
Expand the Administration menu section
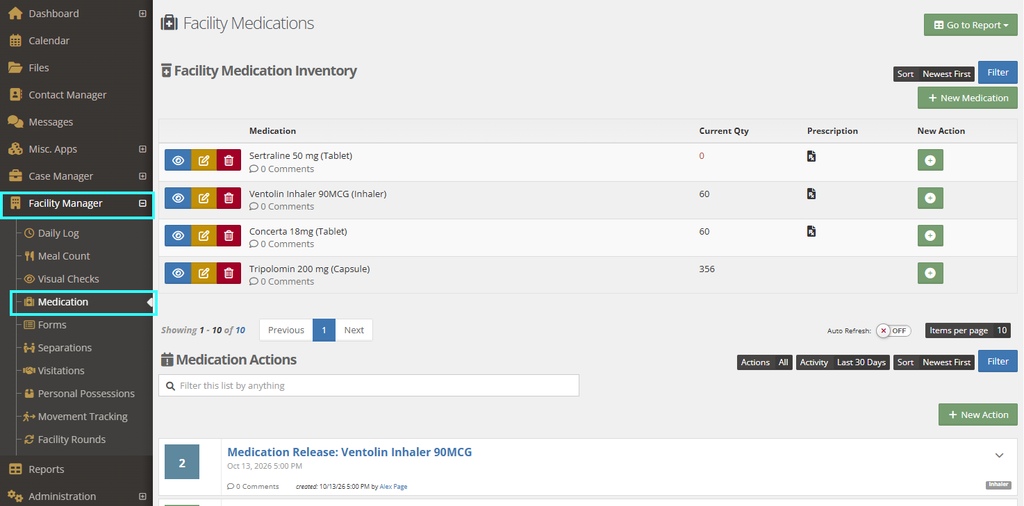click(142, 496)
